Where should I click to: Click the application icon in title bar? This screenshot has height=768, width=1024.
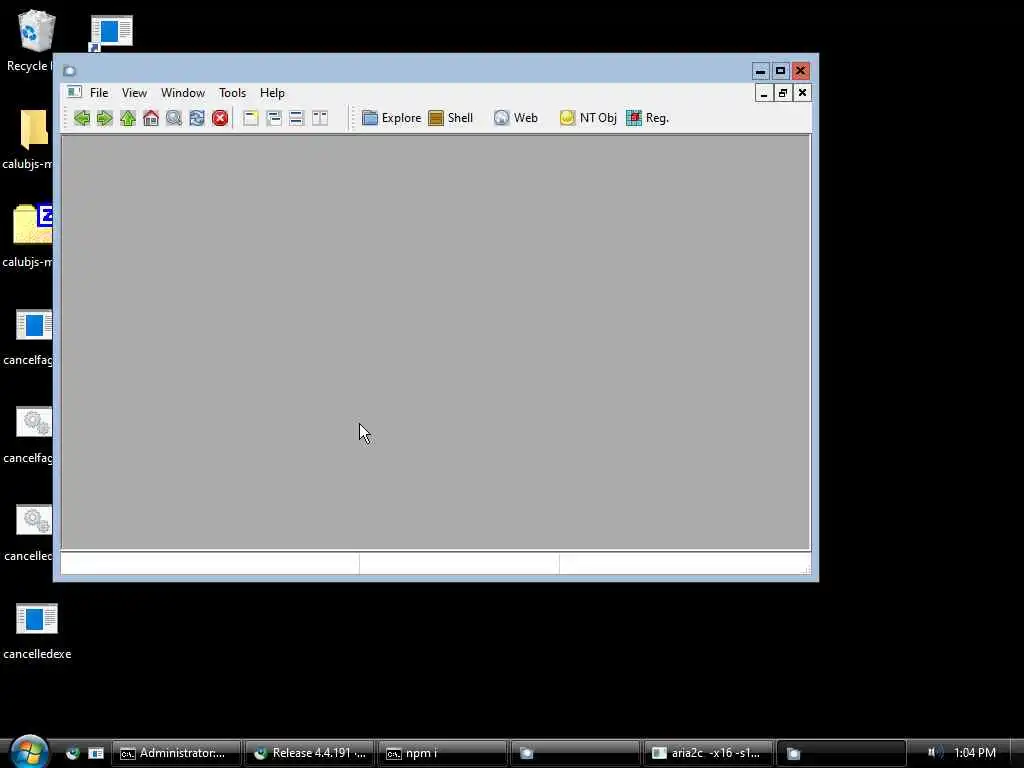tap(70, 71)
